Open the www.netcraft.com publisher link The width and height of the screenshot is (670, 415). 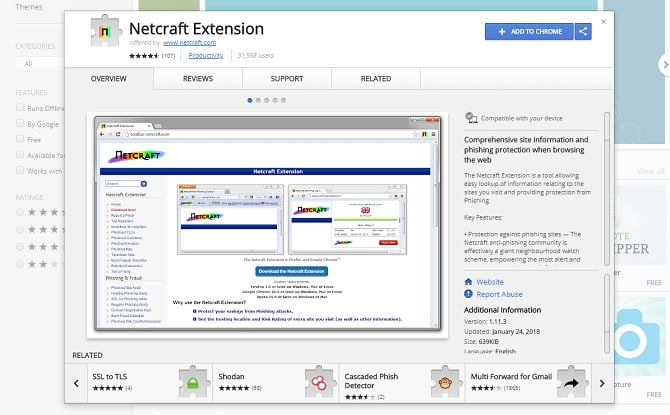[189, 43]
